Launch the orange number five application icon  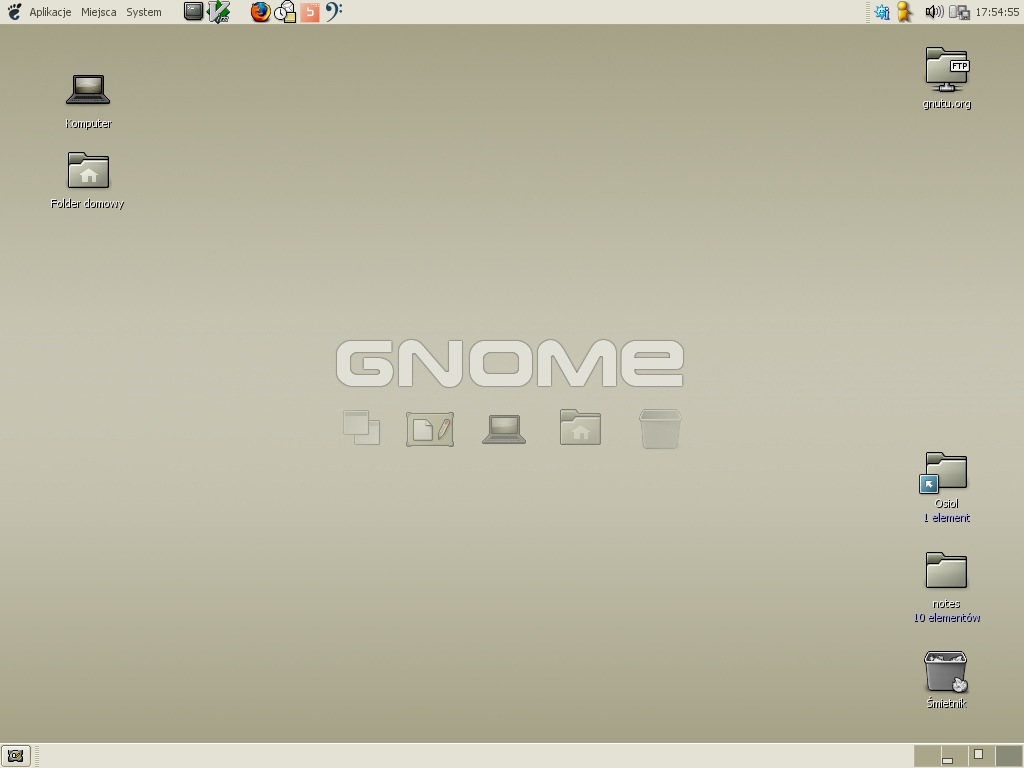(310, 12)
